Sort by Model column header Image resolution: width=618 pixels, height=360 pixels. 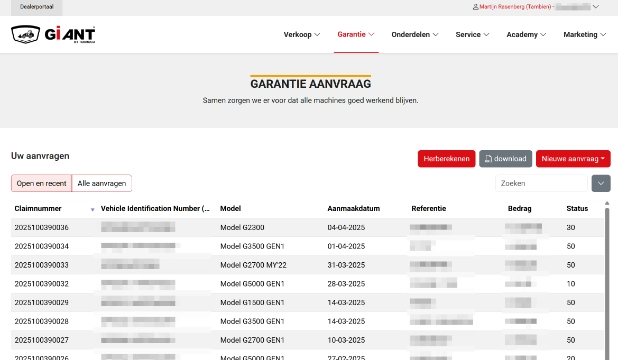[x=231, y=209]
